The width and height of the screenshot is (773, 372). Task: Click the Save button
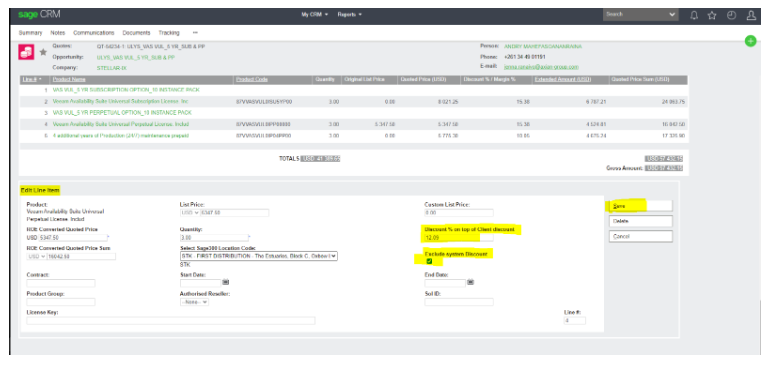tap(640, 206)
